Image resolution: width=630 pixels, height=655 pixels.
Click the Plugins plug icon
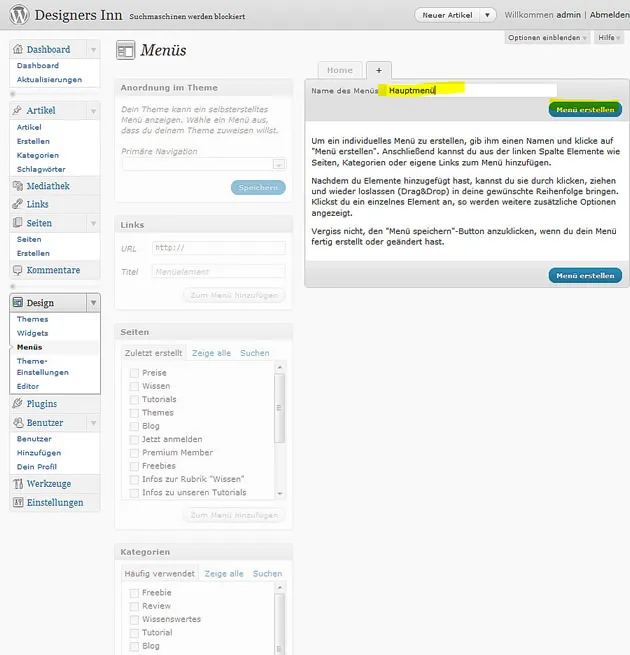[x=18, y=404]
